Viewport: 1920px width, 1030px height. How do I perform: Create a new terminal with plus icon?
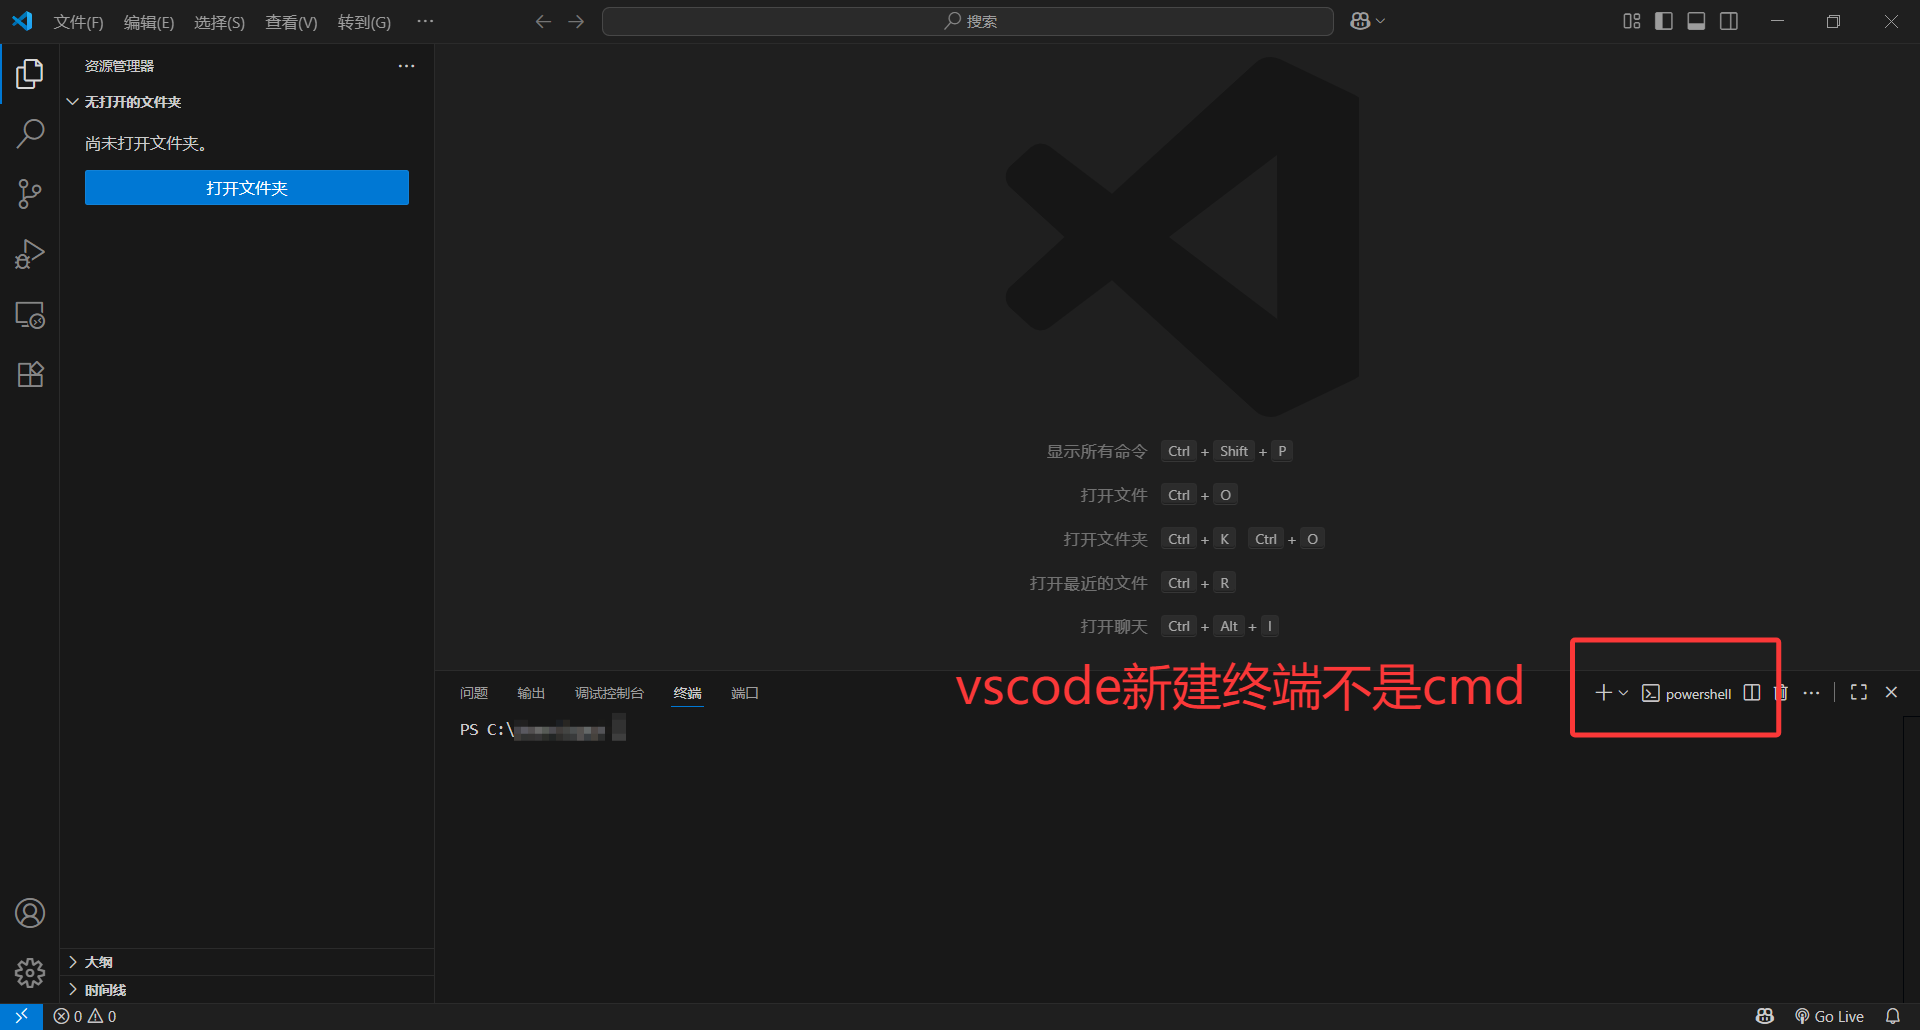[1603, 693]
